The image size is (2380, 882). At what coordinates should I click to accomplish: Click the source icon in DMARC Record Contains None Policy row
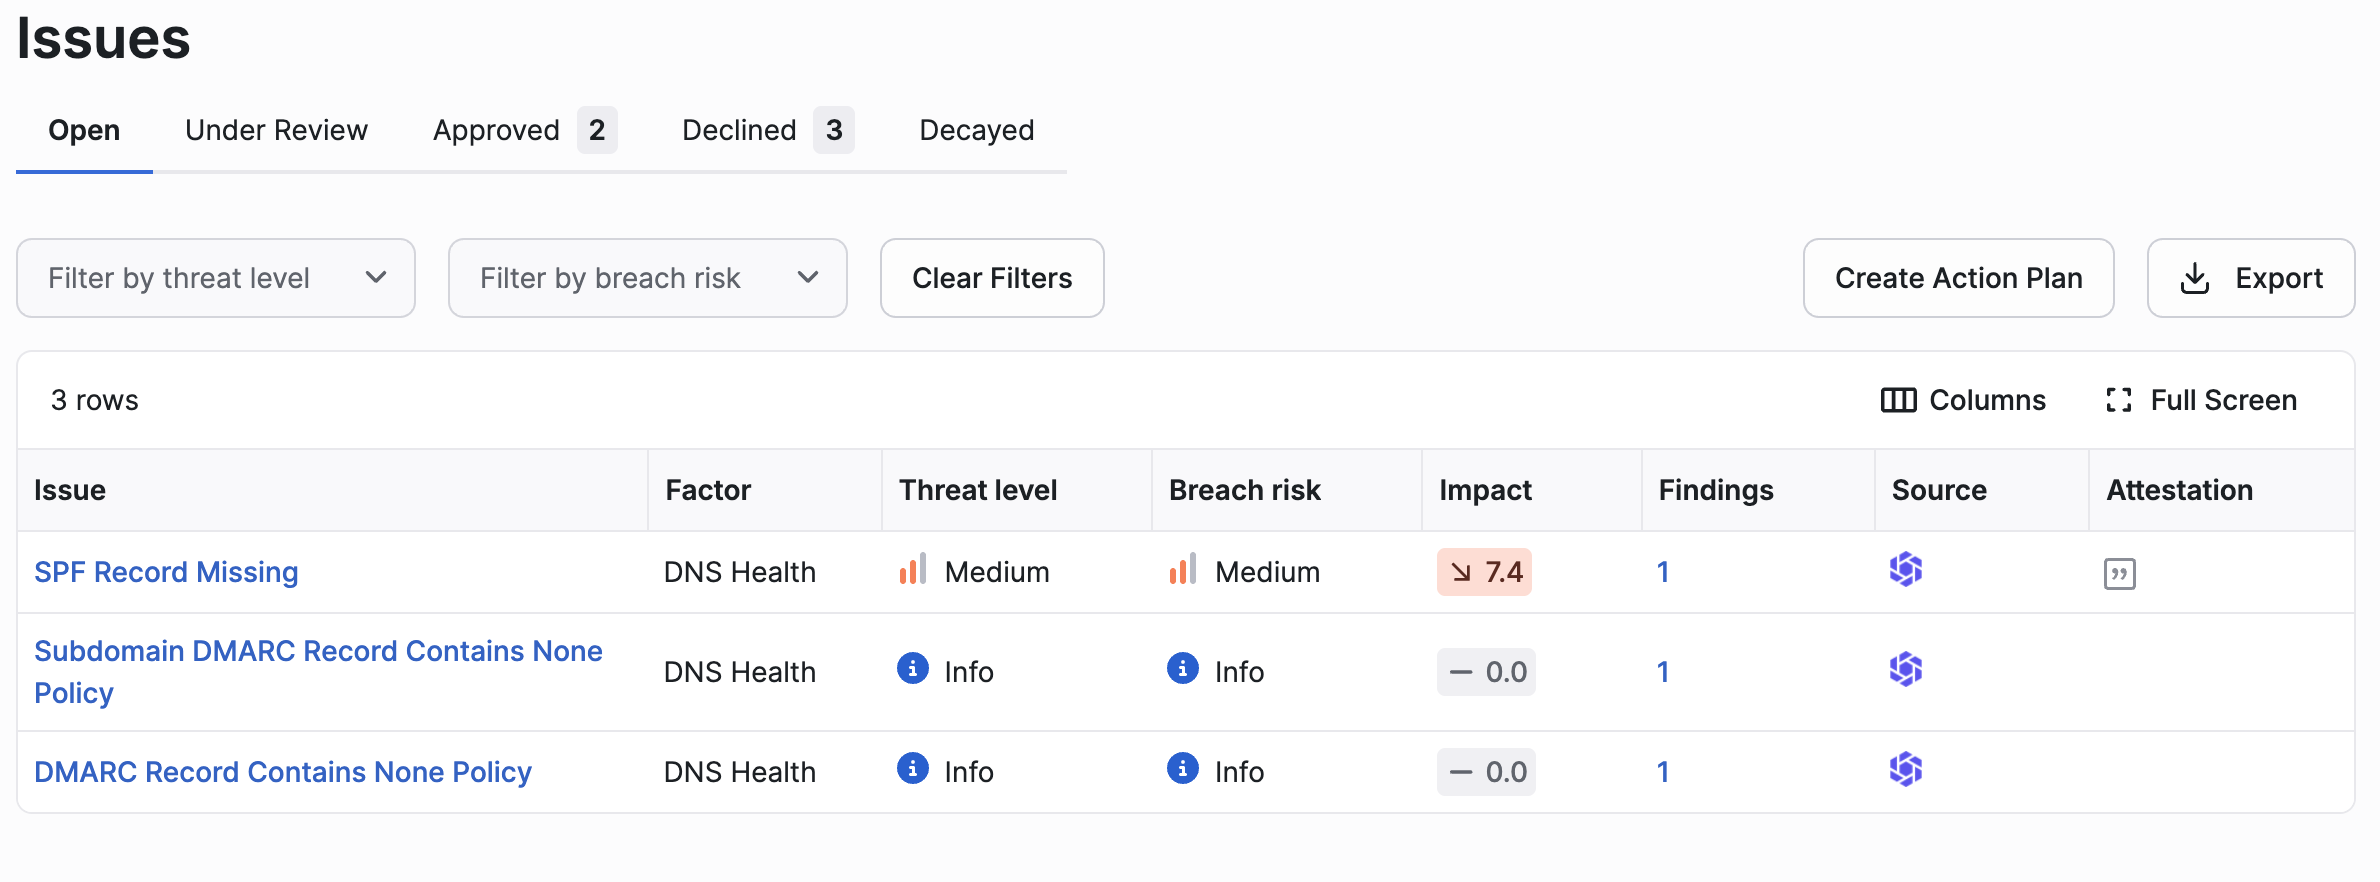click(1905, 770)
